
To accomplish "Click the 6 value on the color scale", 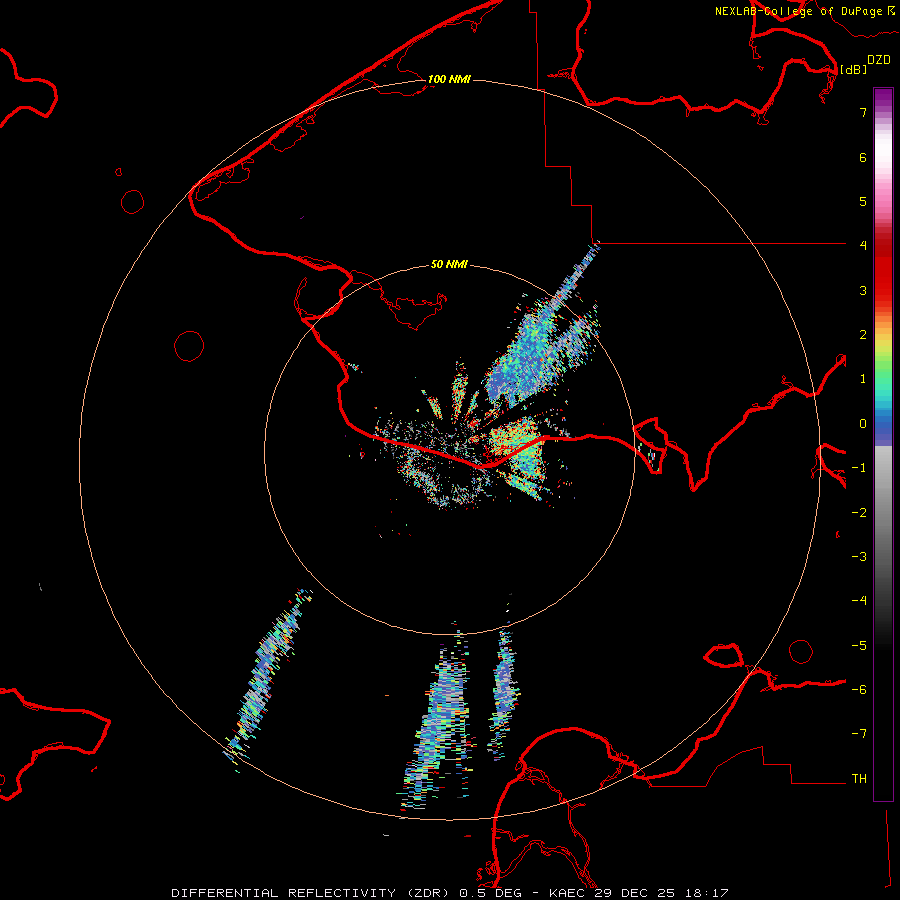I will 863,157.
